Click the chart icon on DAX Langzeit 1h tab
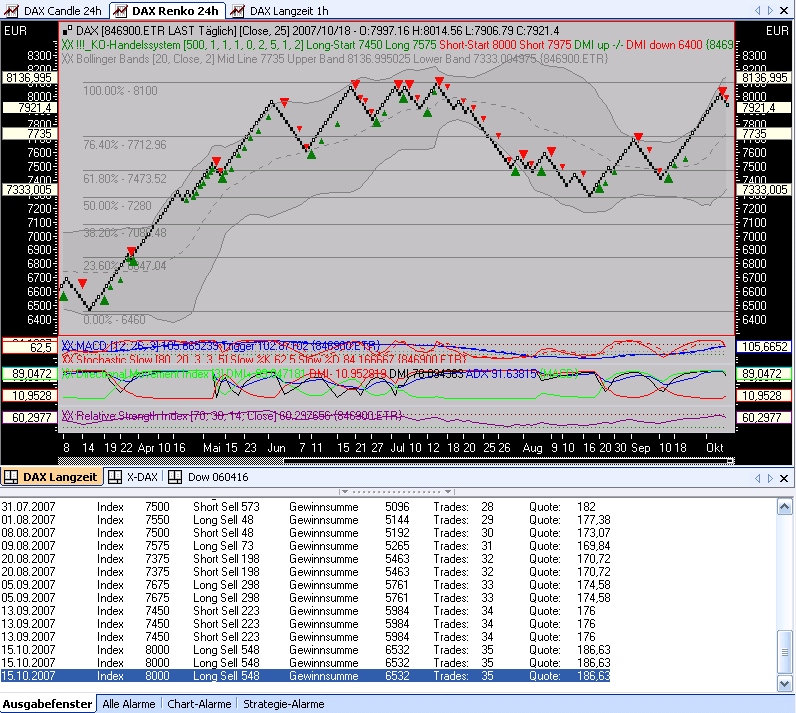Screen dimensions: 796x713 point(237,11)
